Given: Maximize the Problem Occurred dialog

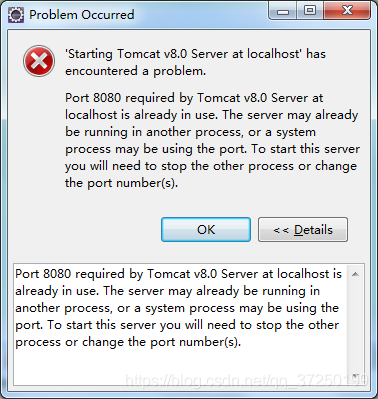Looking at the screenshot, I should click(310, 11).
